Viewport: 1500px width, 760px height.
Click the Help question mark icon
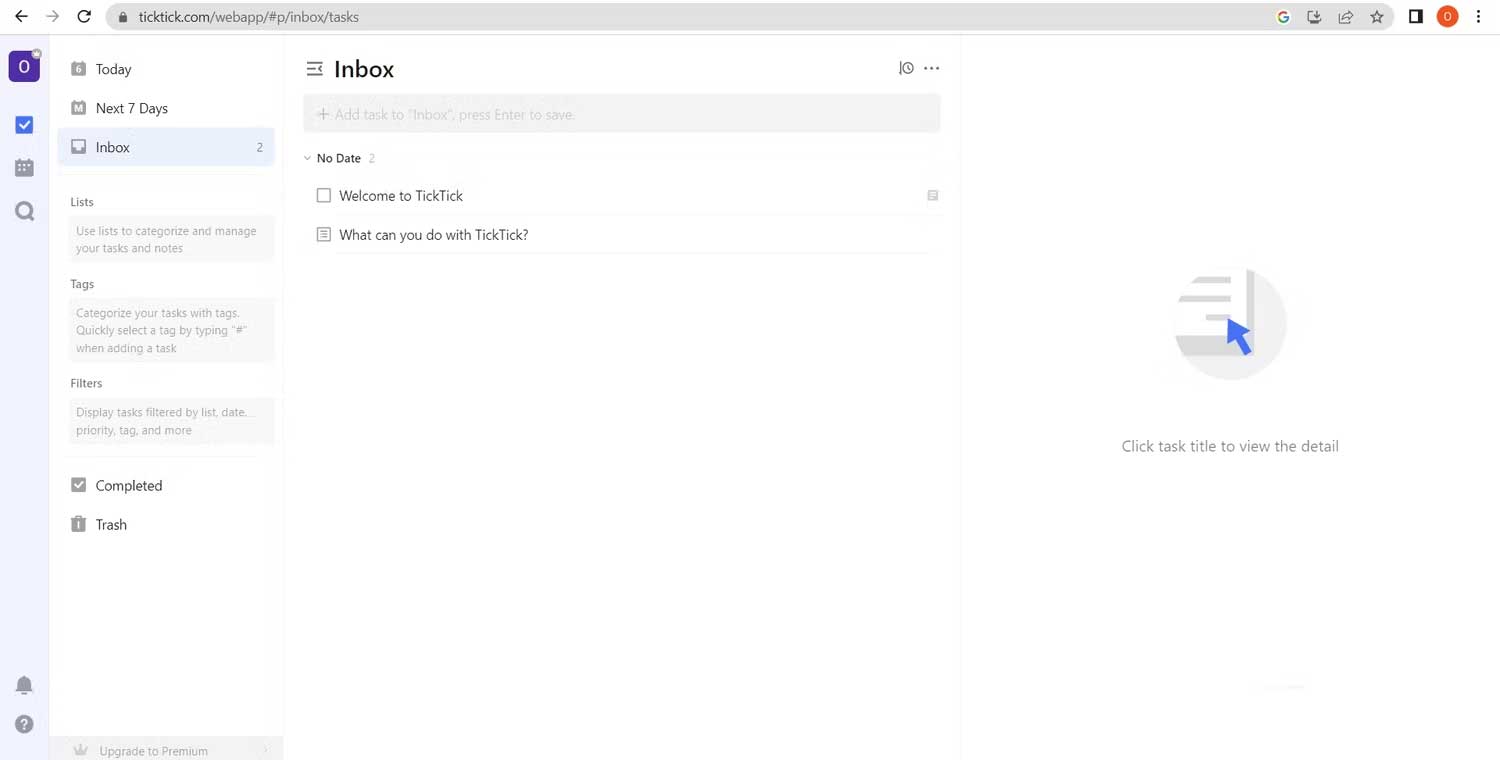click(24, 724)
